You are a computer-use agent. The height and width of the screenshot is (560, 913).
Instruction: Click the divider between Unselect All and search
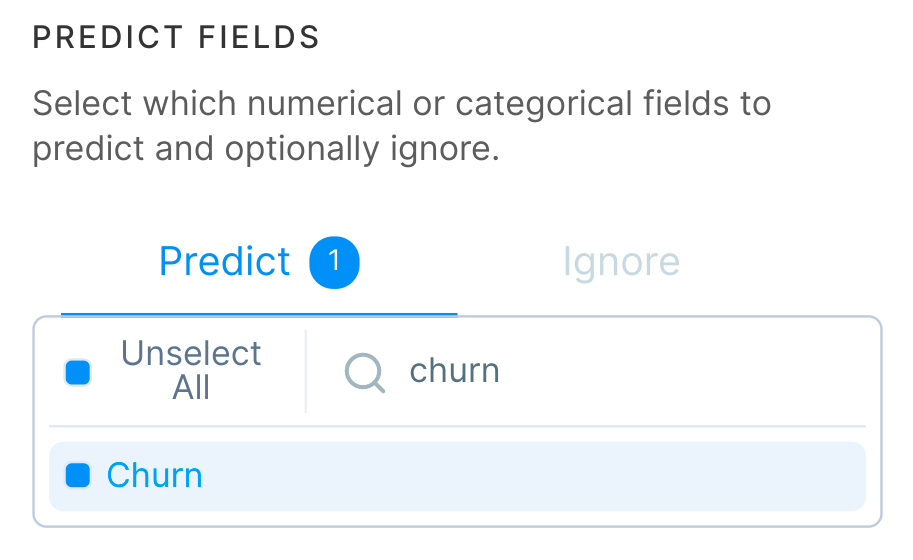[306, 372]
